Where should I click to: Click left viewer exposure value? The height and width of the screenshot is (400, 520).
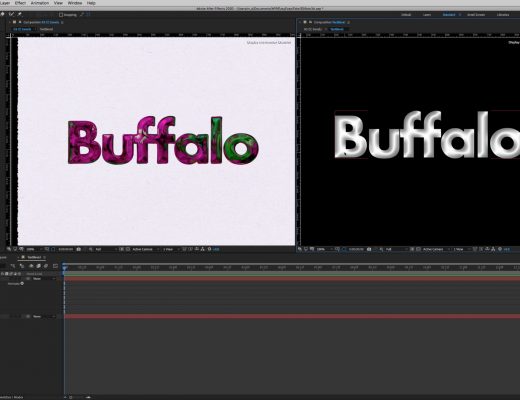(x=216, y=249)
